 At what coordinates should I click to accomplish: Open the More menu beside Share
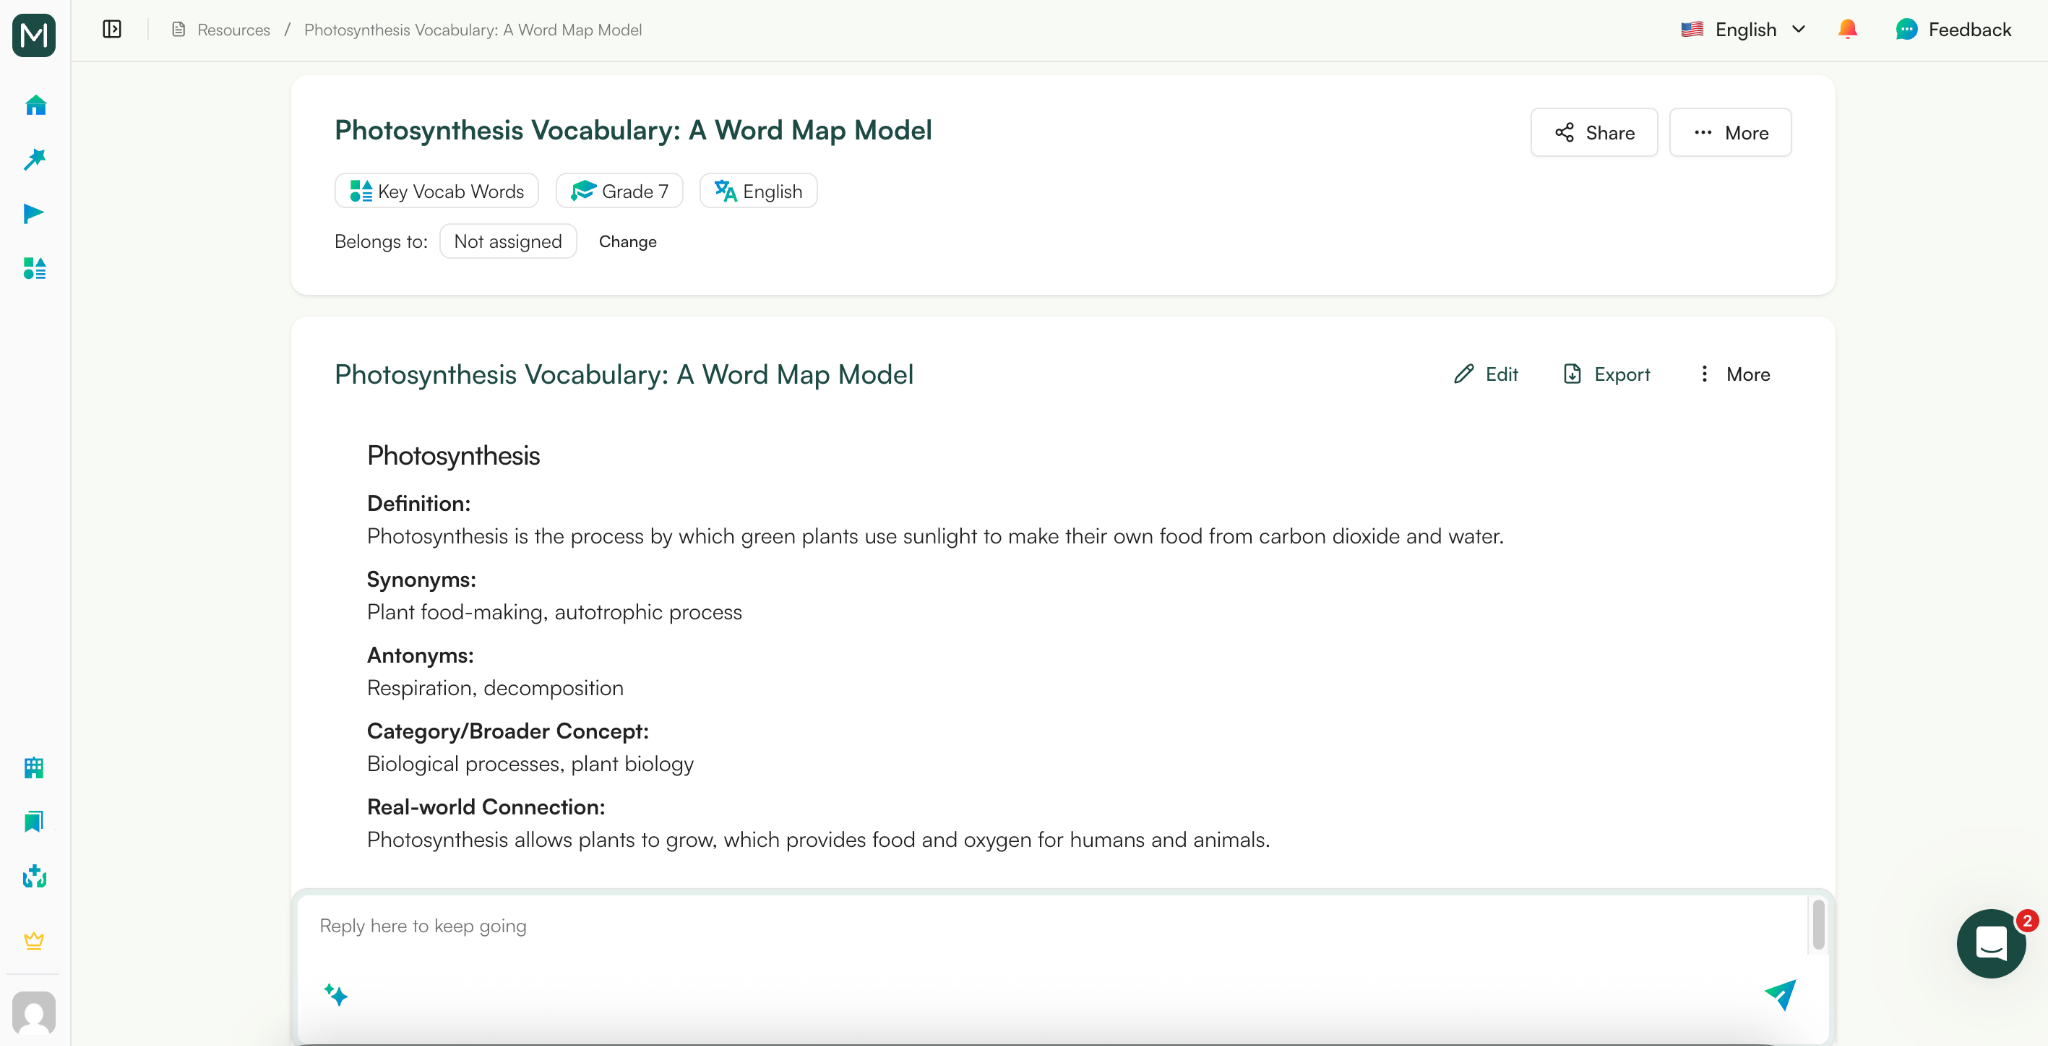click(x=1729, y=132)
